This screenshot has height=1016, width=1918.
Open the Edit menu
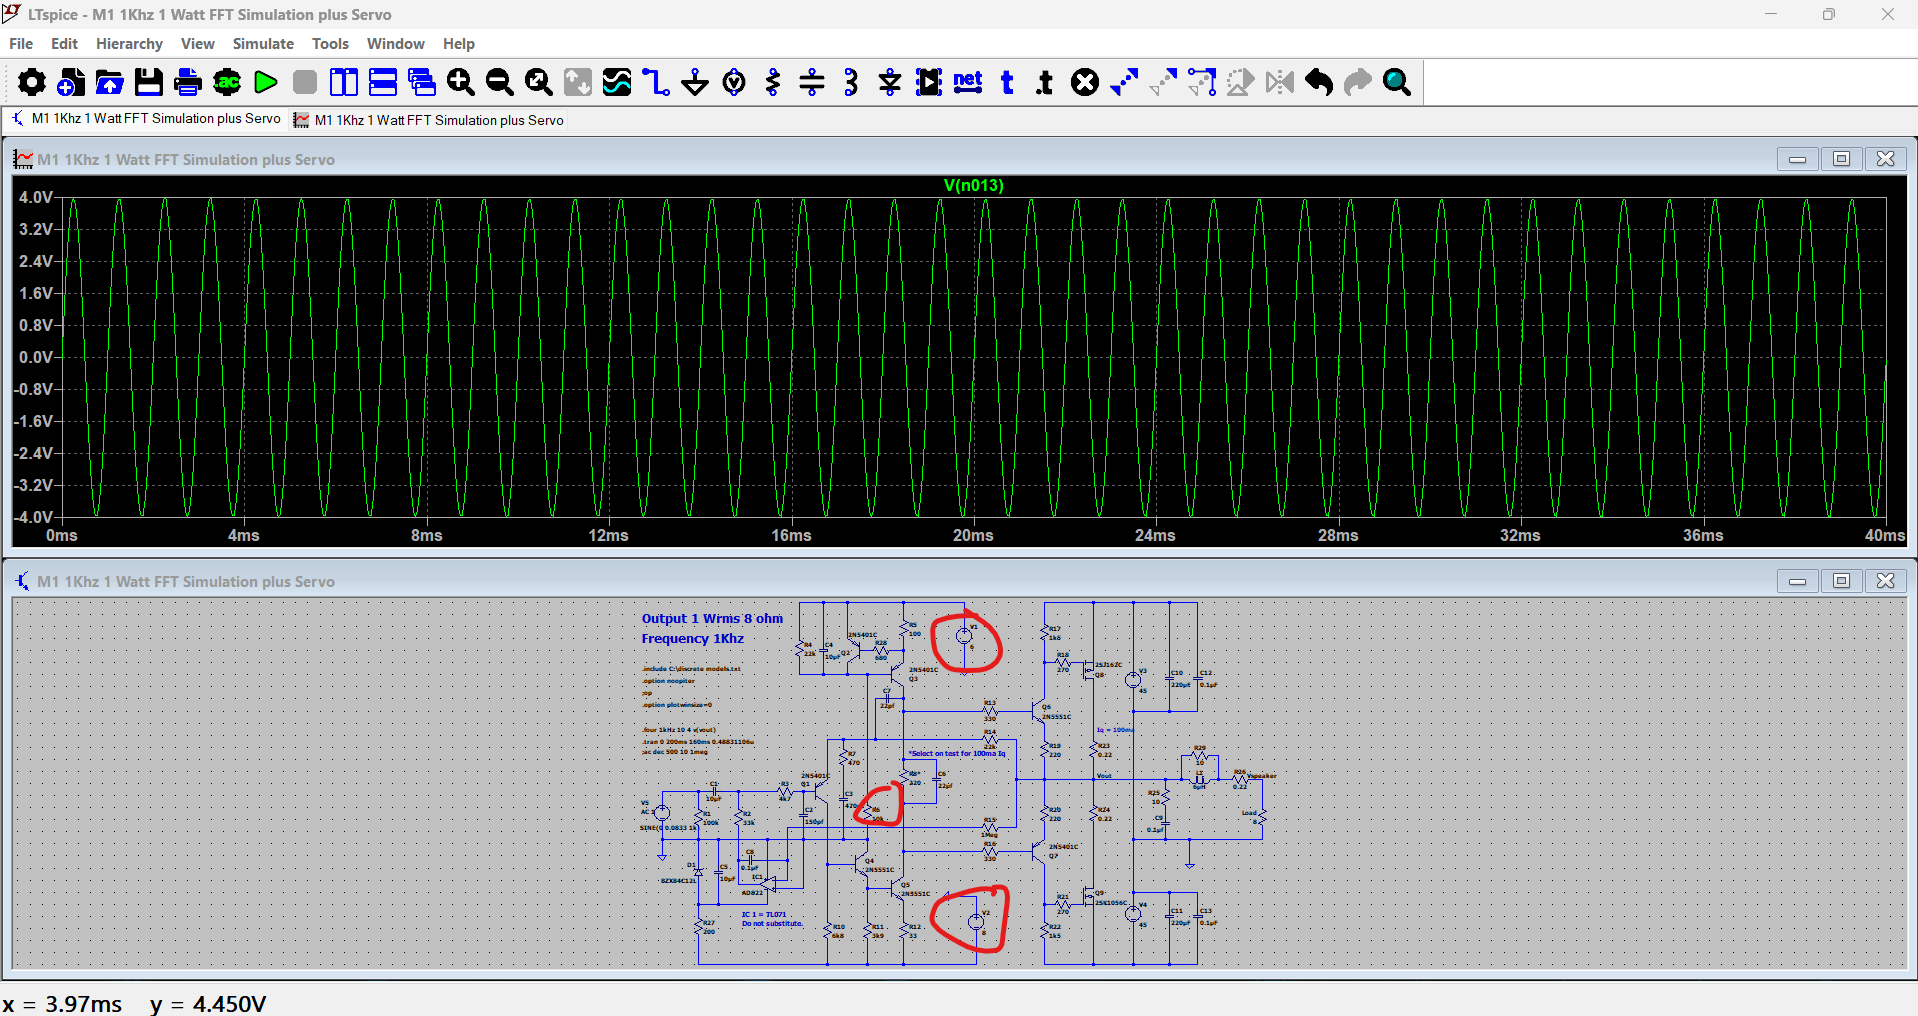[64, 44]
